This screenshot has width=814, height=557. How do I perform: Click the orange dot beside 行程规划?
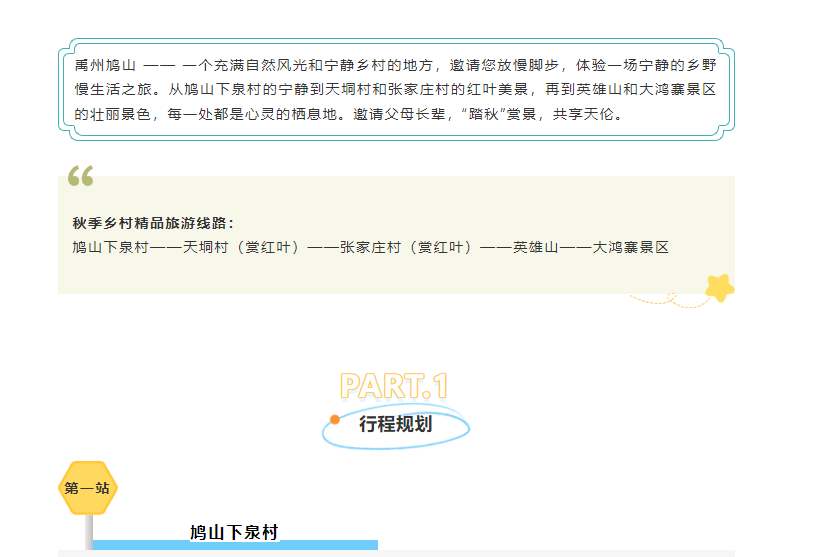click(x=335, y=419)
